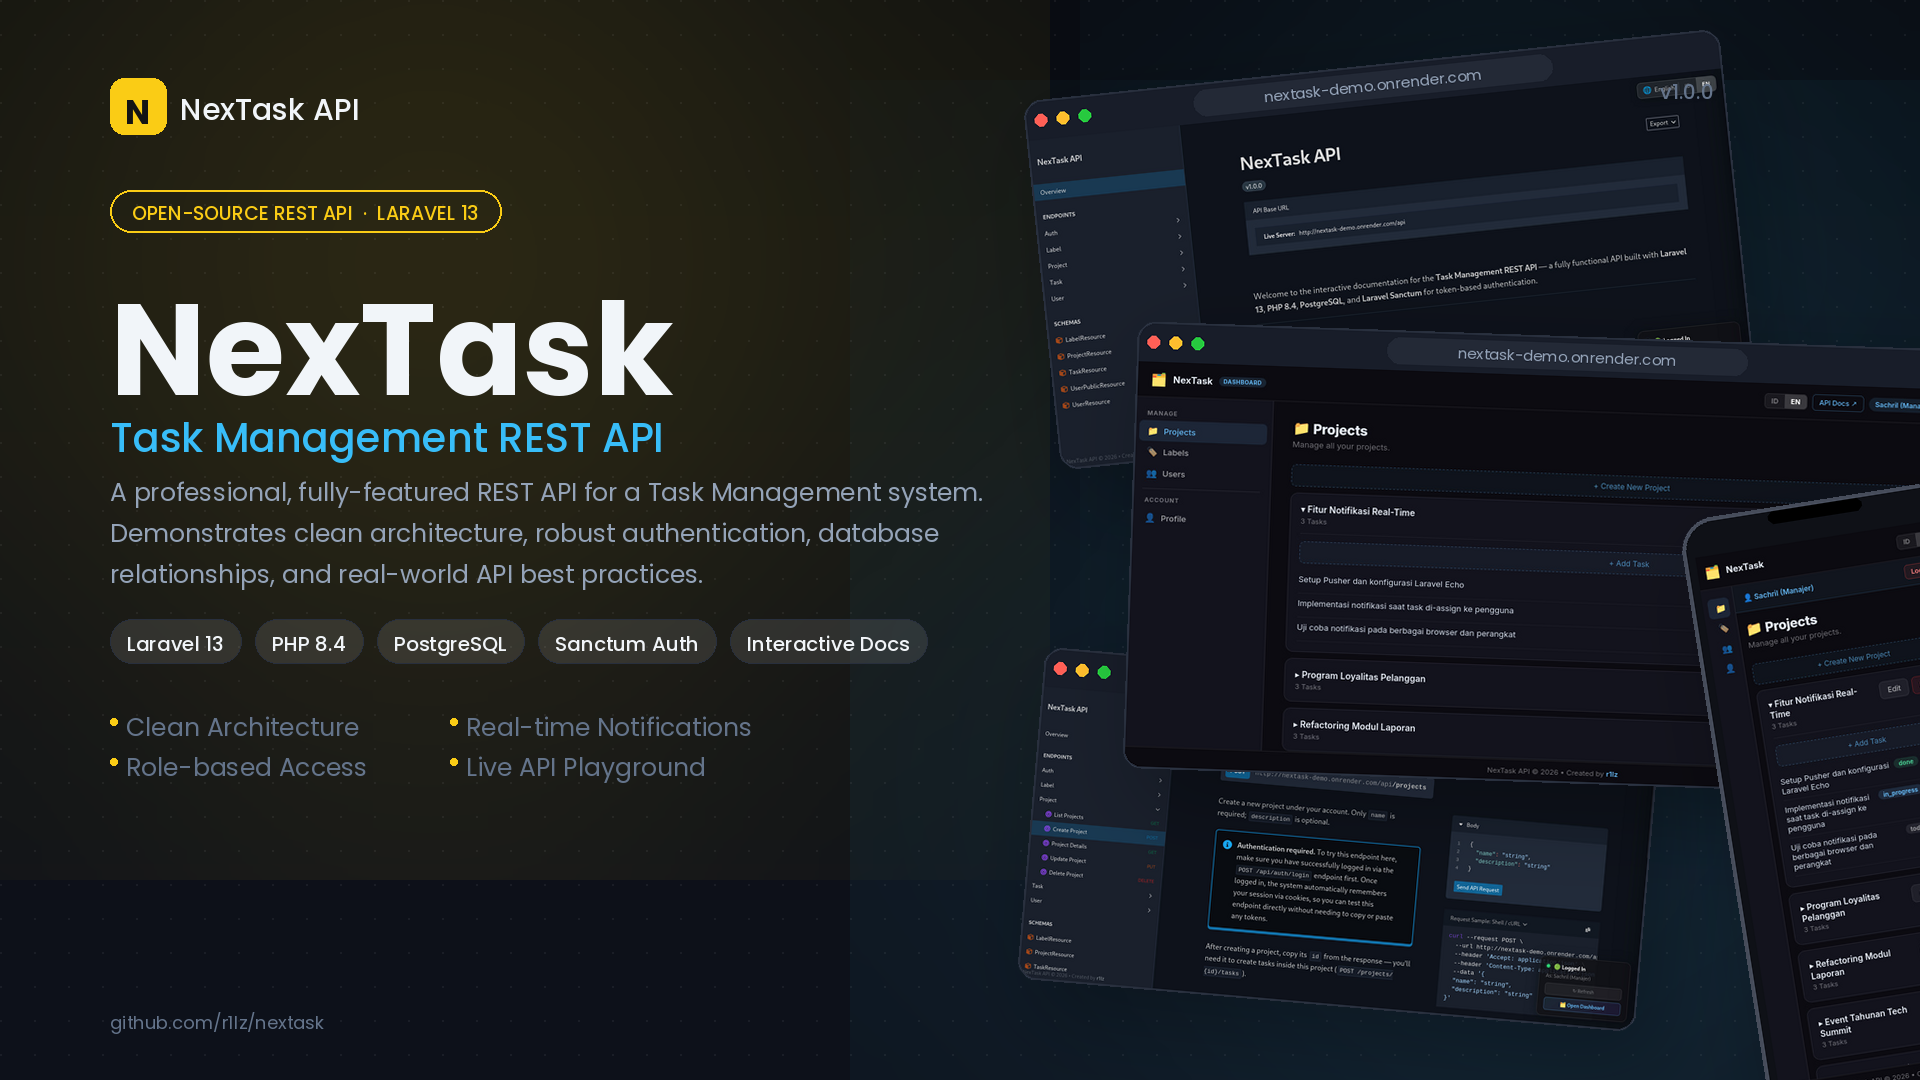Click the Delete Project bullet icon in docs sidebar
This screenshot has width=1920, height=1080.
point(1043,872)
